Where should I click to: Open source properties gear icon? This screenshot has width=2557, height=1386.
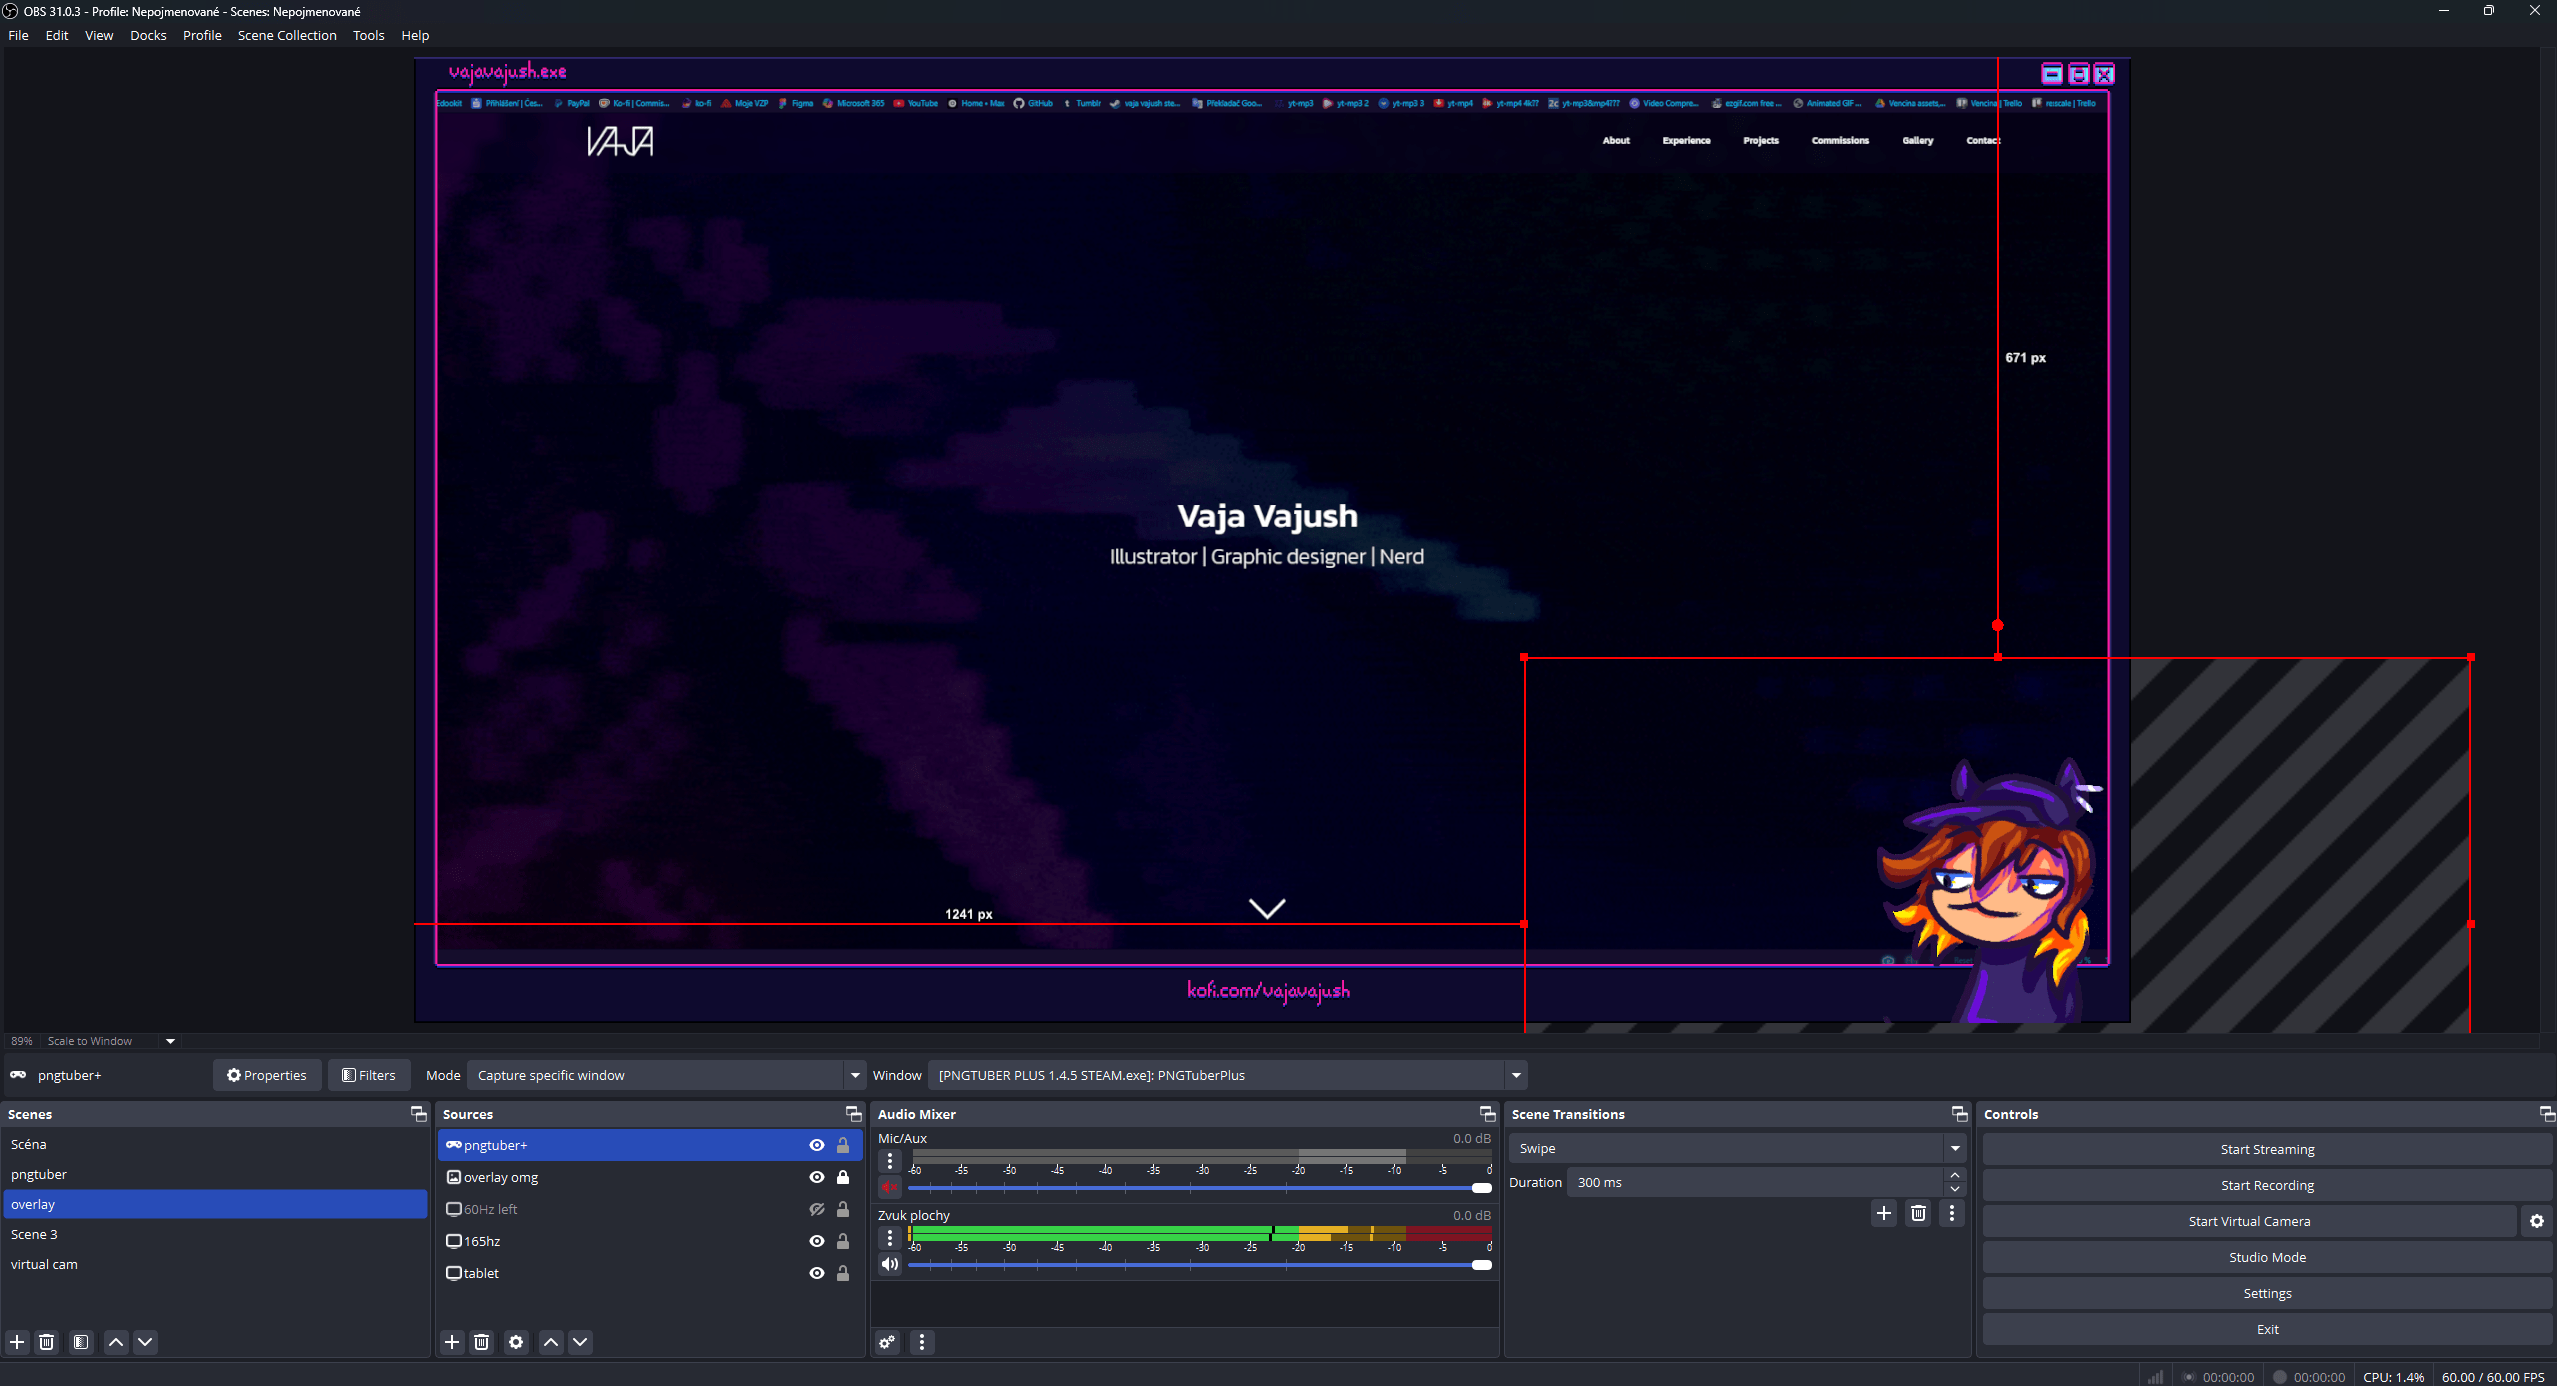tap(516, 1342)
